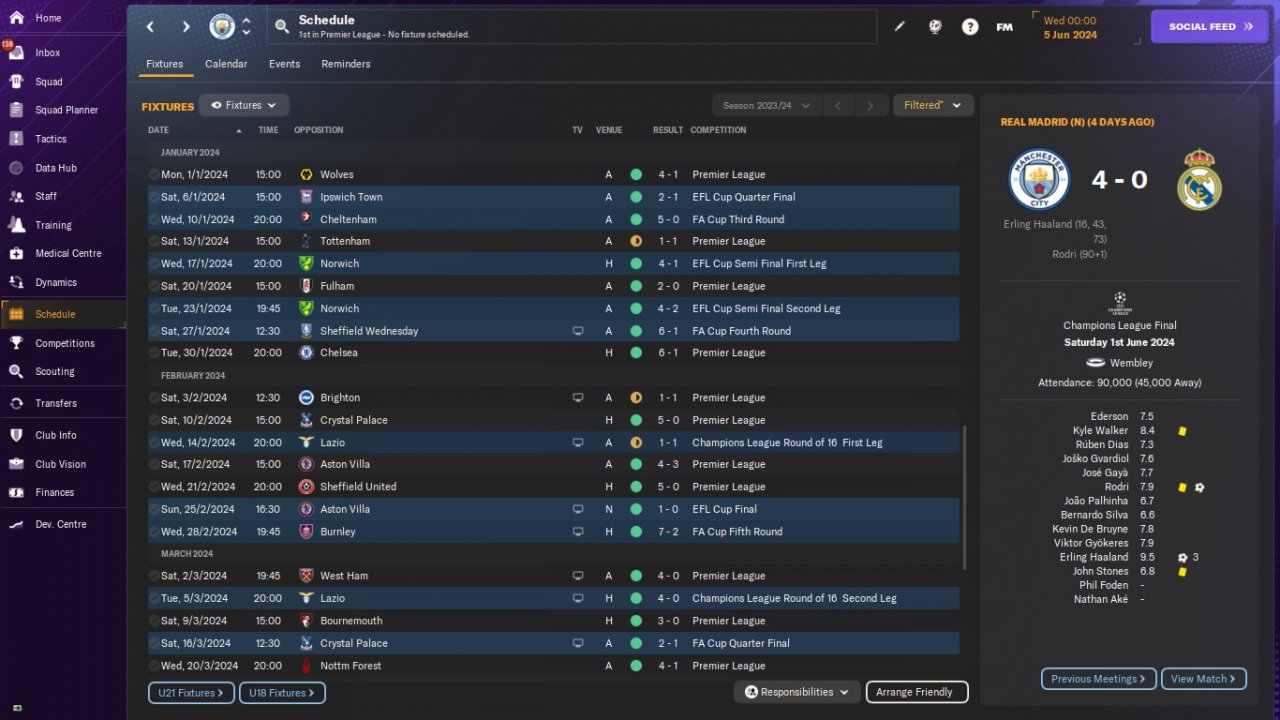The image size is (1280, 720).
Task: Click the Club Info shield icon
Action: (16, 435)
